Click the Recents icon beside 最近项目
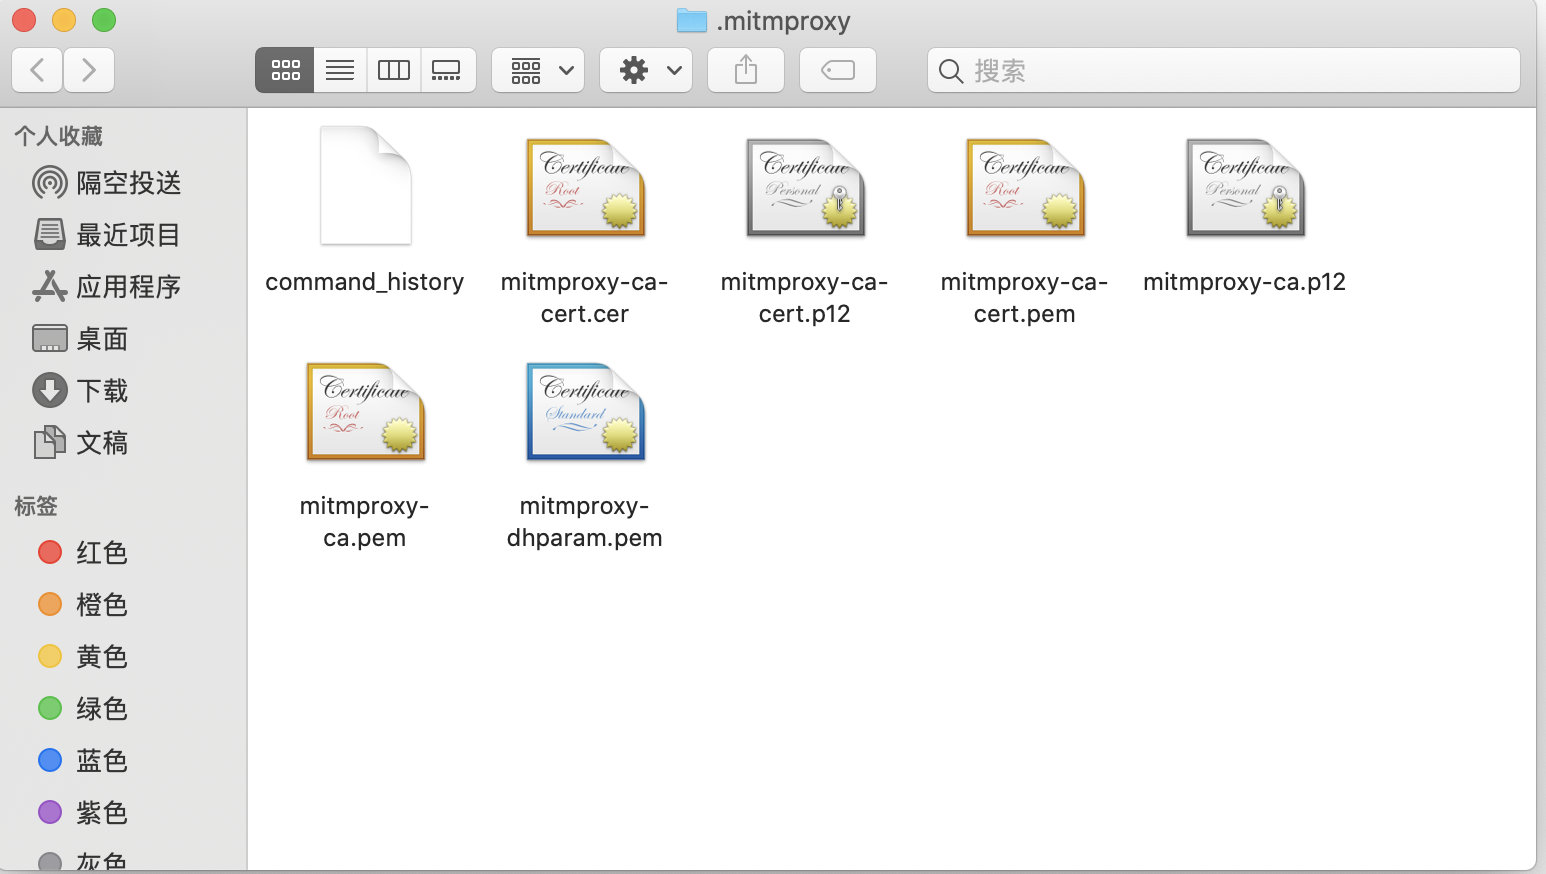 (50, 235)
